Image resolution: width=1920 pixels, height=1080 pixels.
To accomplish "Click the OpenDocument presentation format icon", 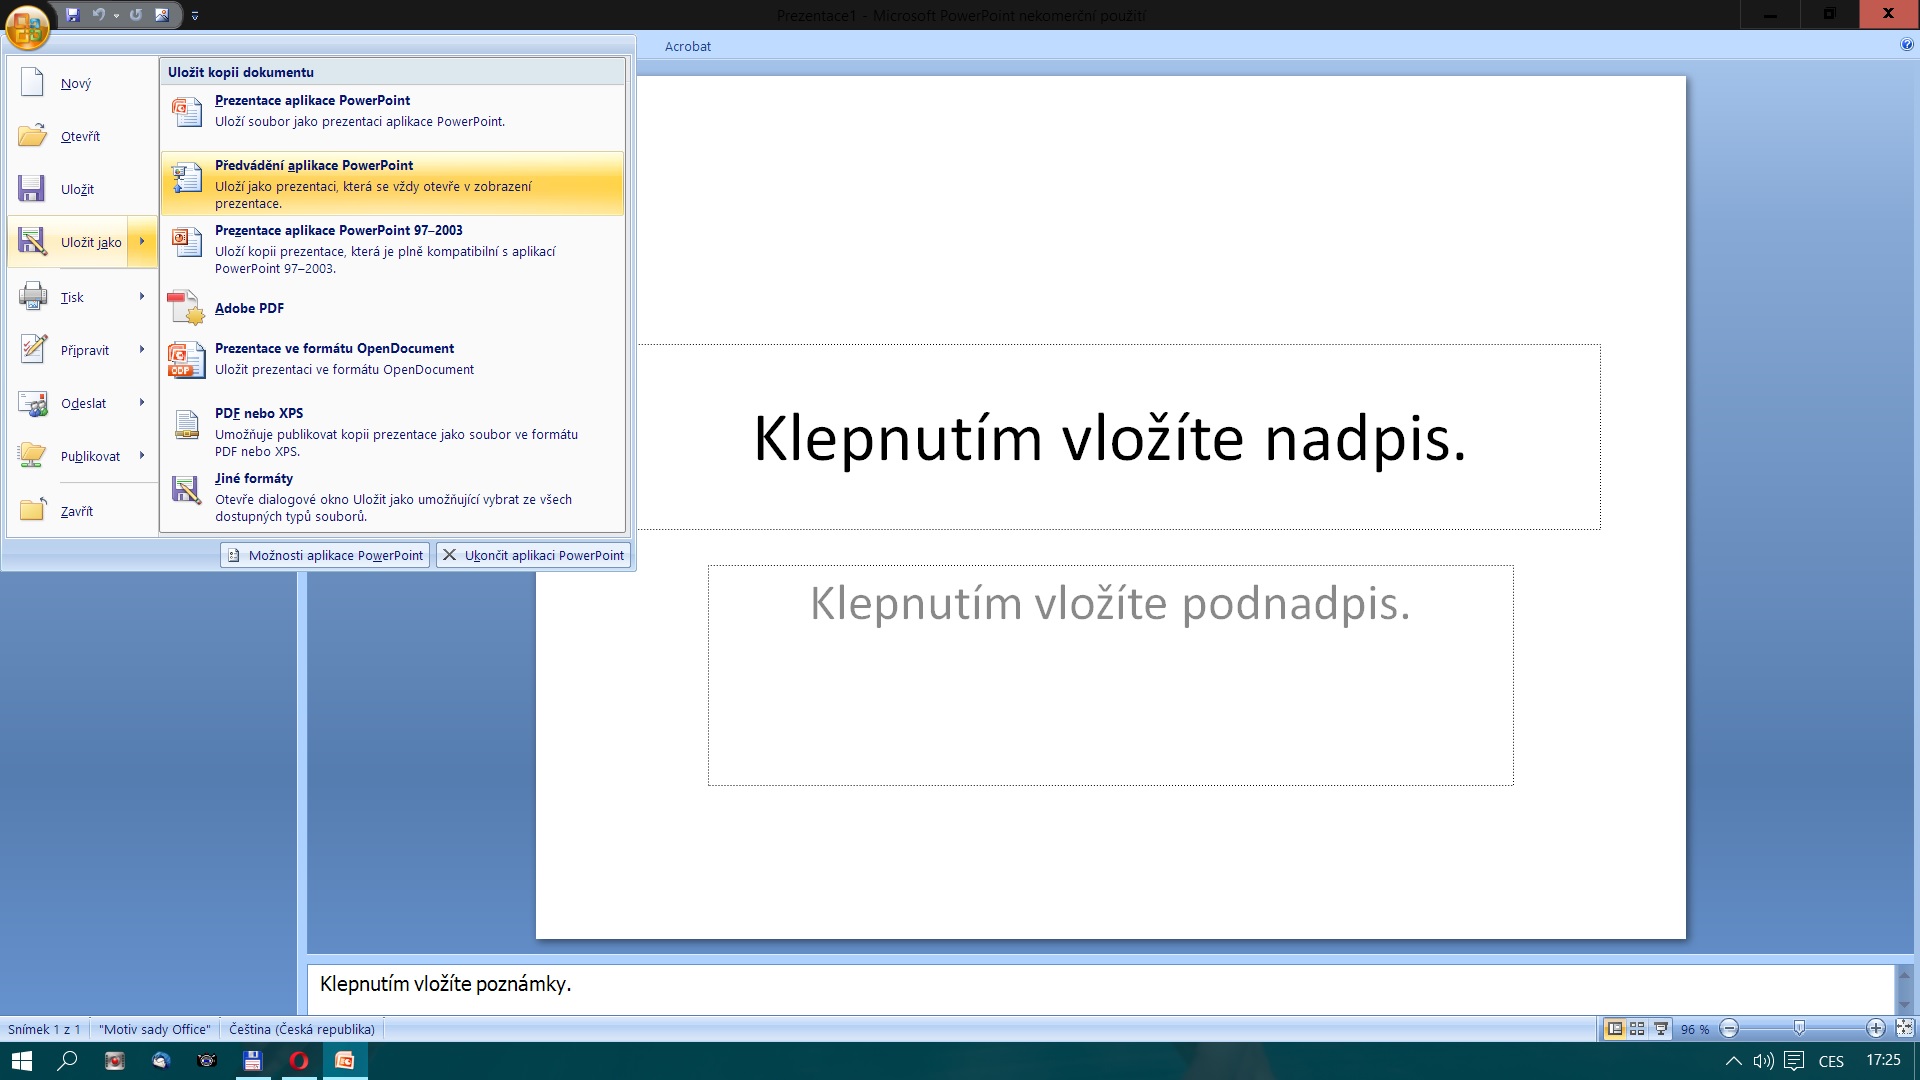I will tap(186, 359).
